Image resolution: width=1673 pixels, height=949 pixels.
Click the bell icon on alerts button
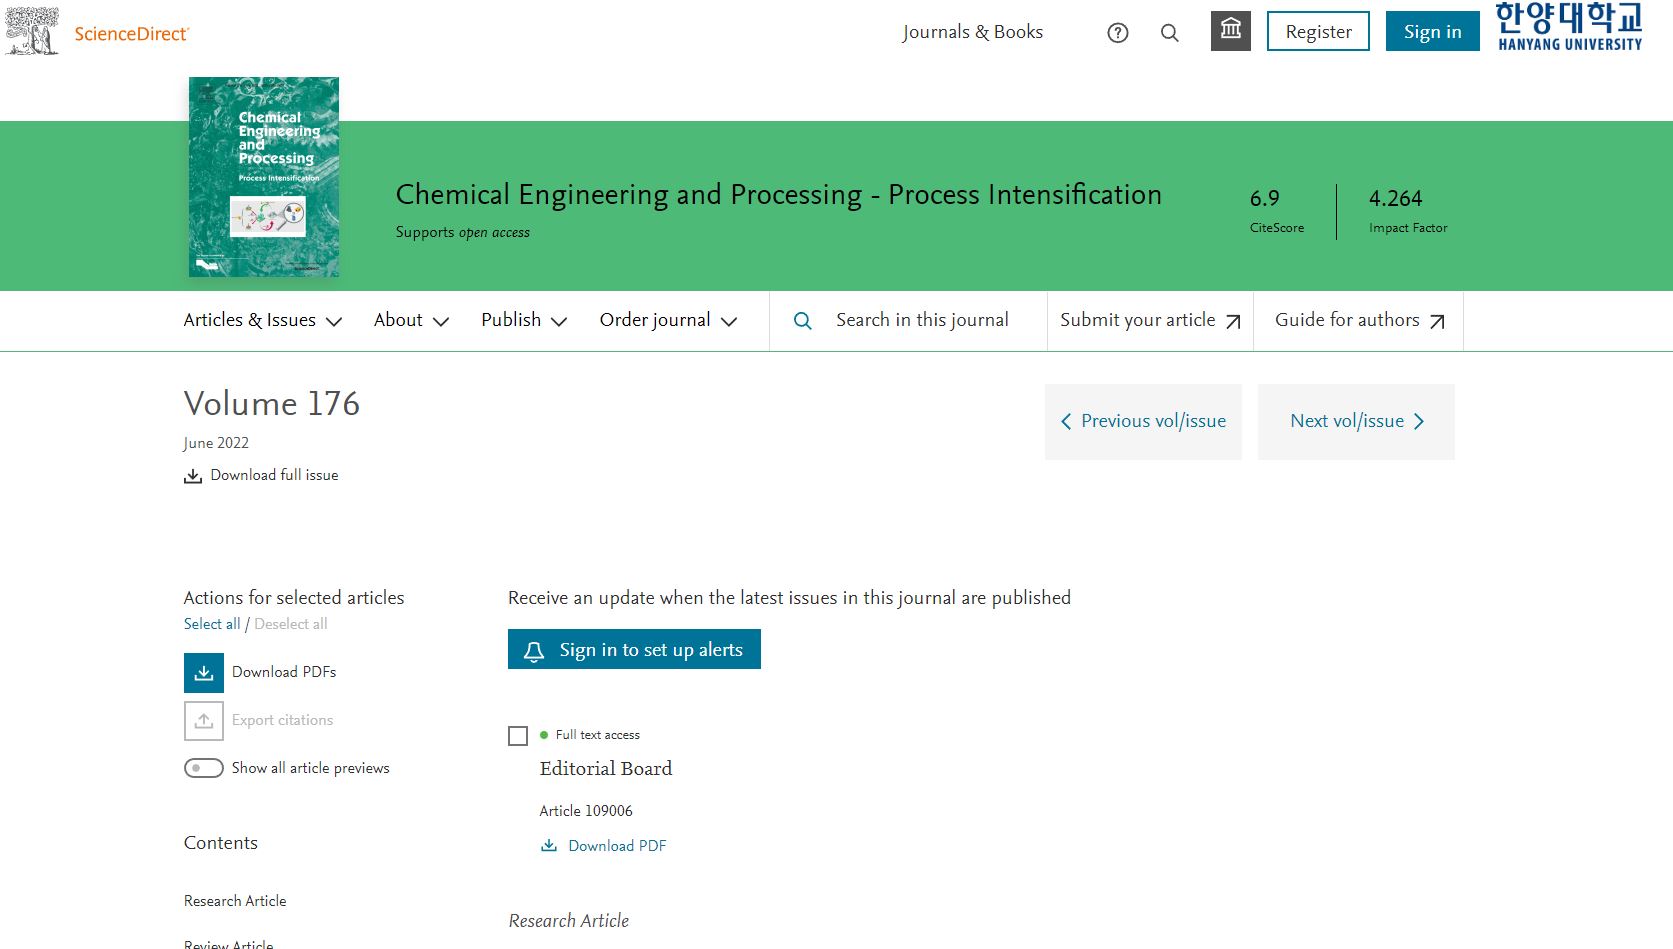[x=534, y=651]
